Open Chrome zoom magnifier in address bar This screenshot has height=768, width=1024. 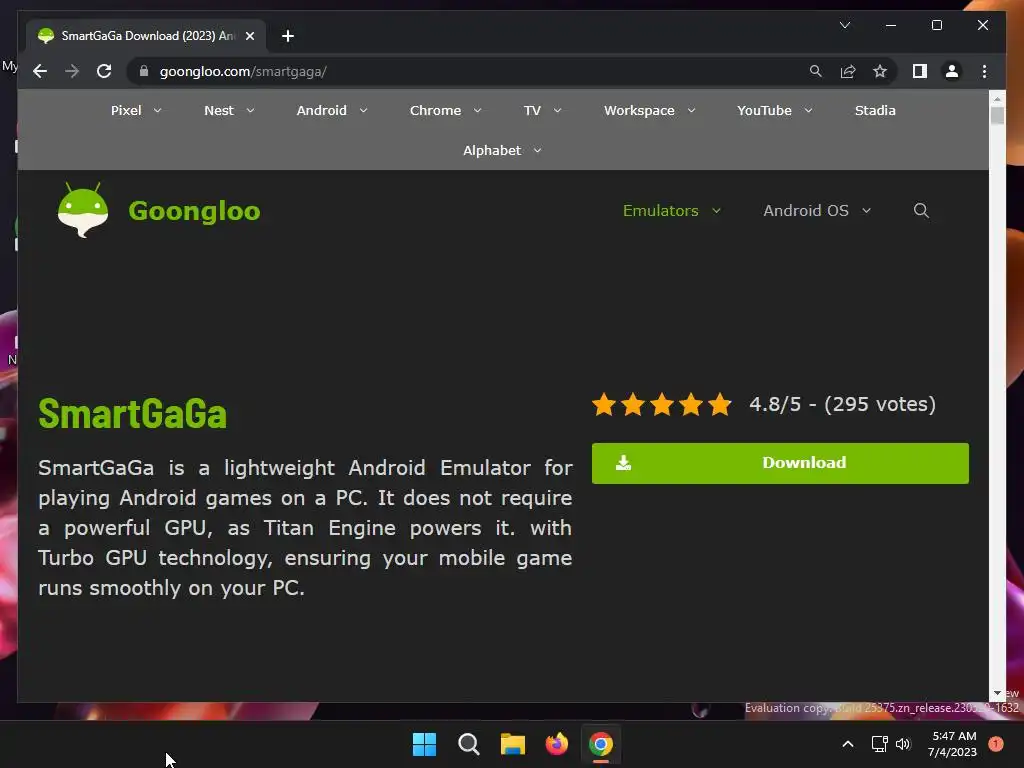click(816, 71)
